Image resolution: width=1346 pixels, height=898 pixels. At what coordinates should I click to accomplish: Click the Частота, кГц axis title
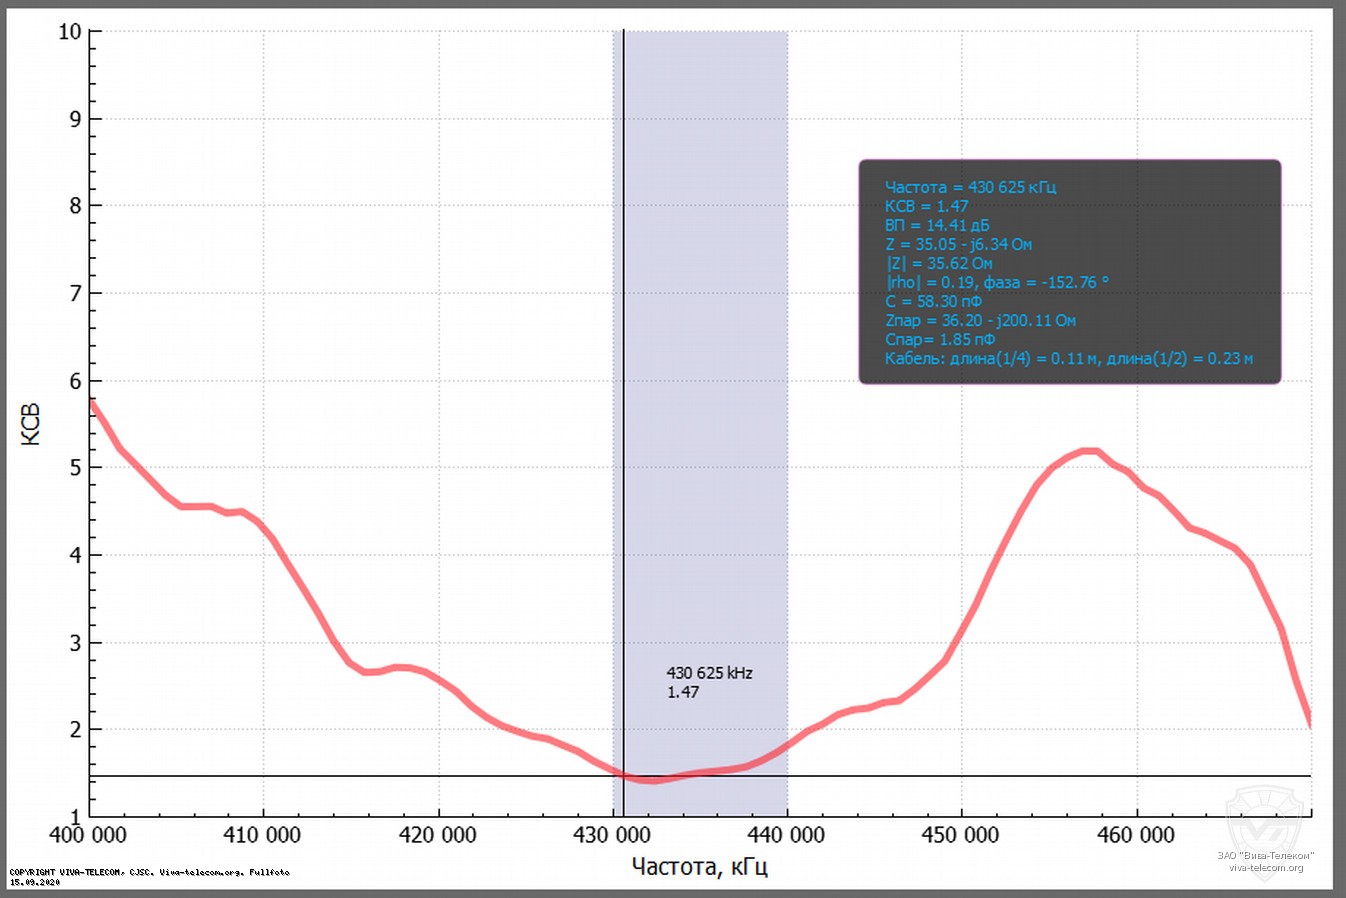pyautogui.click(x=699, y=868)
